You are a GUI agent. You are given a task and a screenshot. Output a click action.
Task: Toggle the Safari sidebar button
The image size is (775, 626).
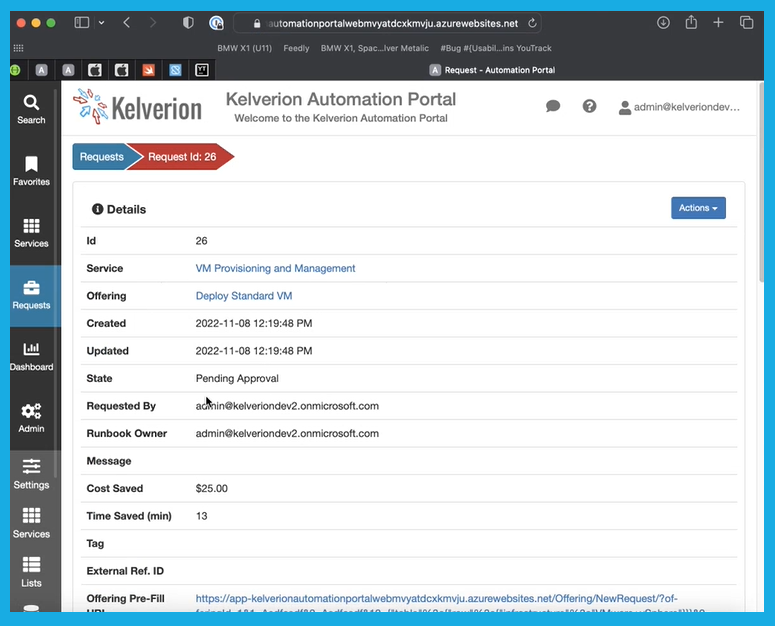(x=82, y=23)
